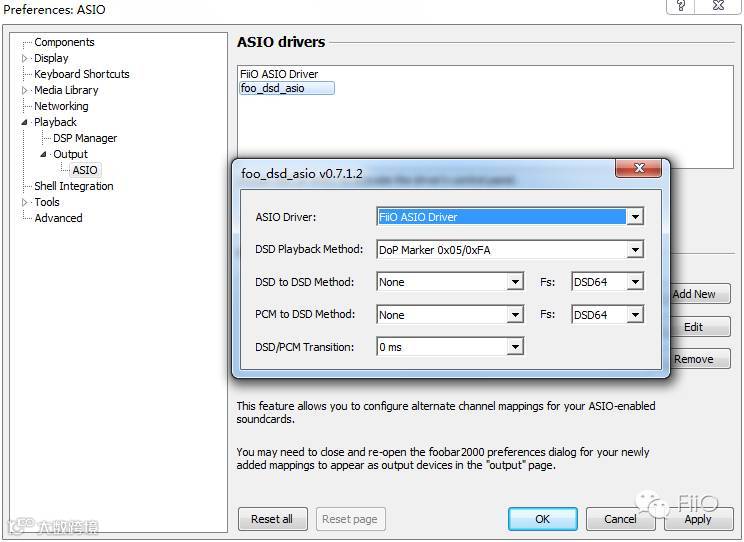Open the ASIO Driver dropdown
Image resolution: width=744 pixels, height=542 pixels.
(x=635, y=217)
